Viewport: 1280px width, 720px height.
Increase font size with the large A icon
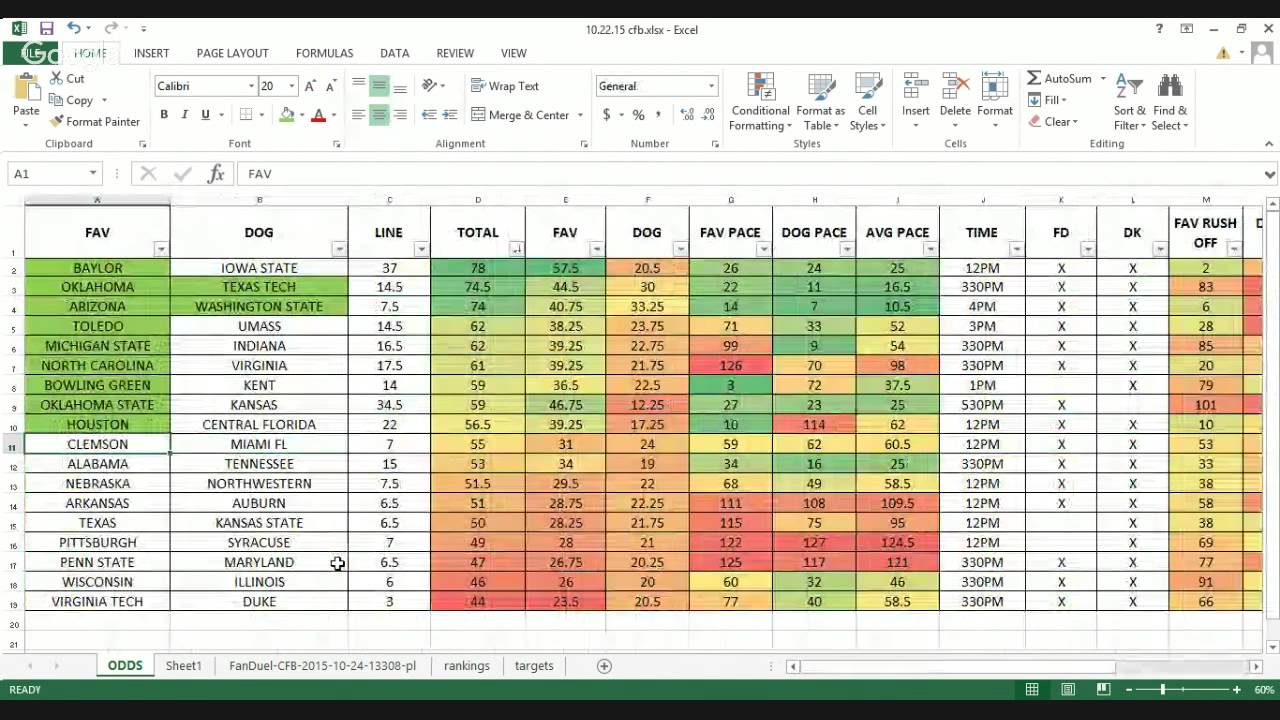point(311,86)
